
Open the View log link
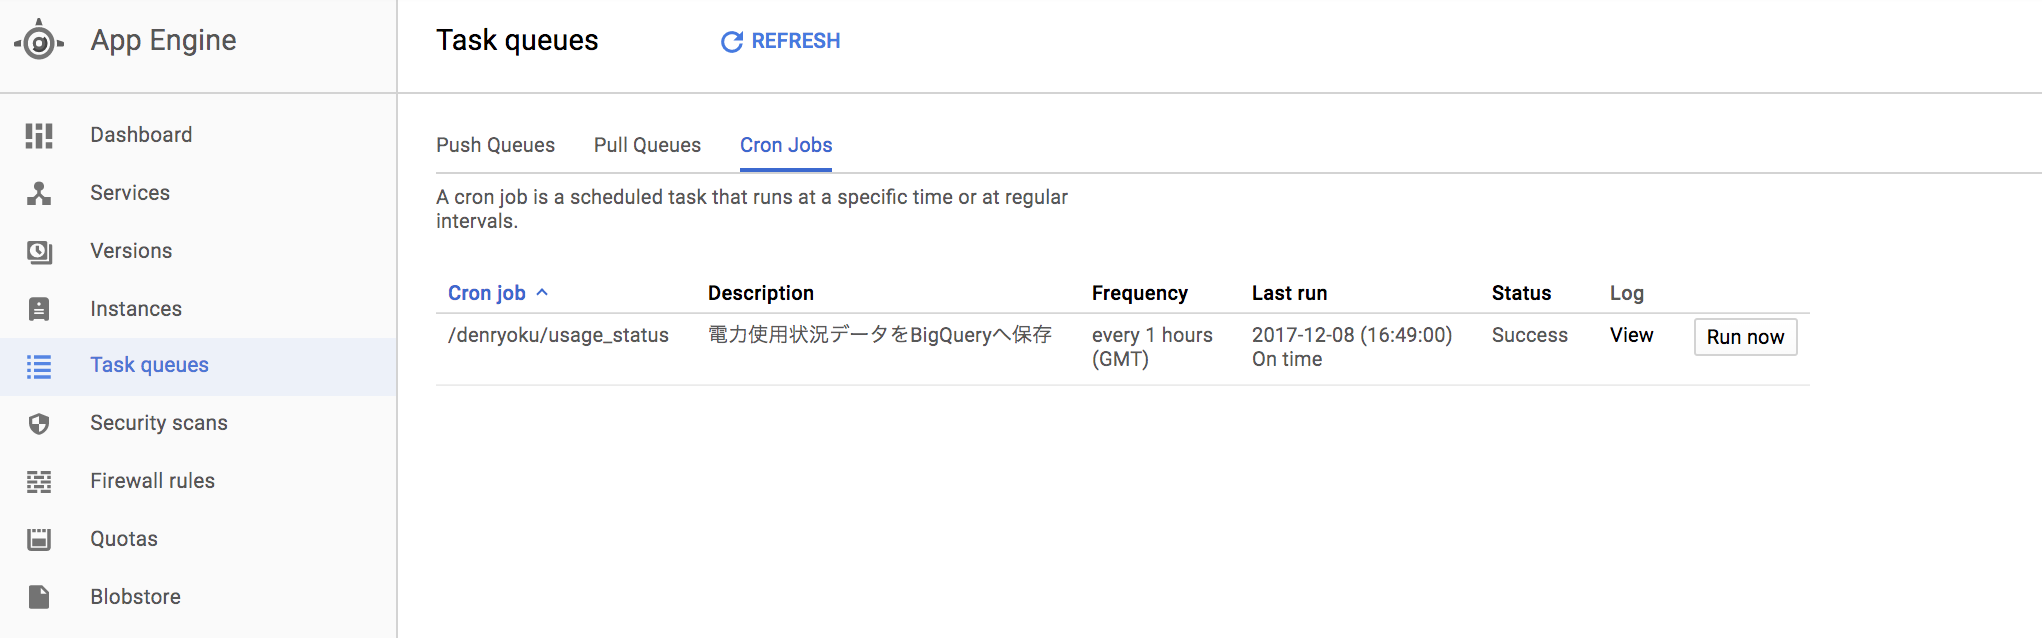(1631, 335)
